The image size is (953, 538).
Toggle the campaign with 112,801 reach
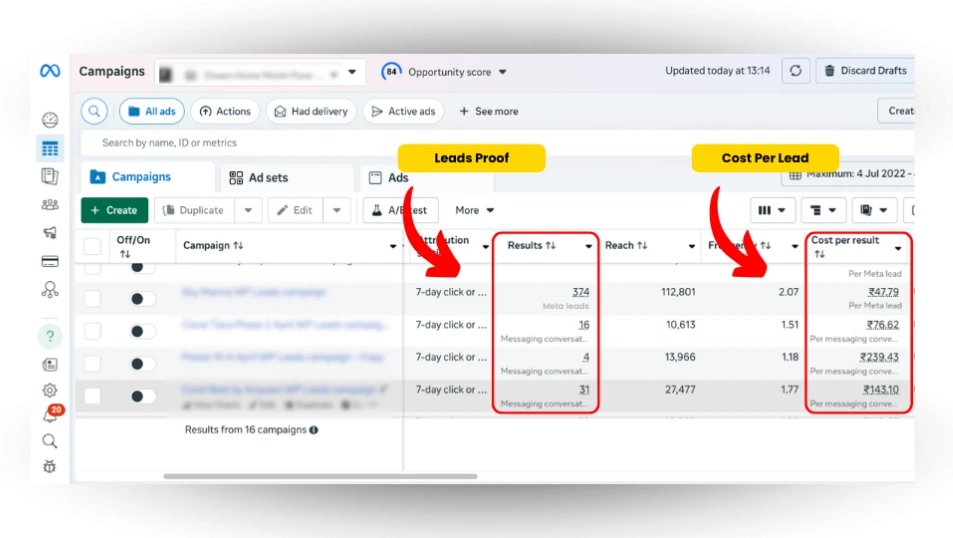pyautogui.click(x=142, y=298)
